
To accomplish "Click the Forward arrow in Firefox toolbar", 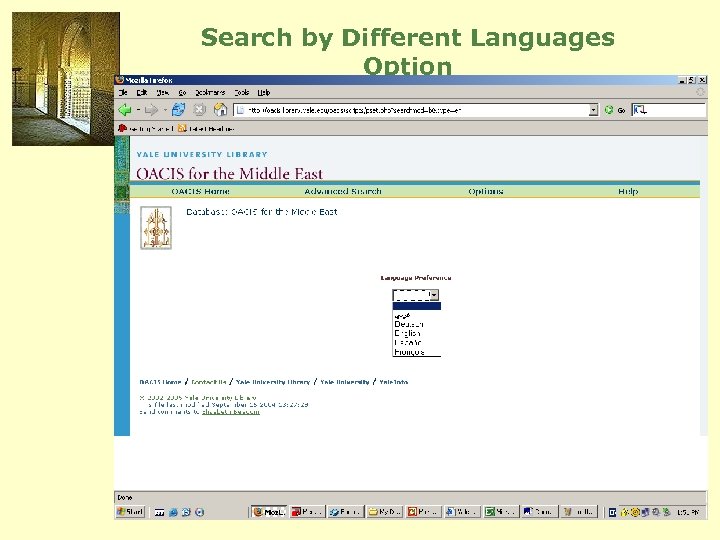I will click(151, 110).
